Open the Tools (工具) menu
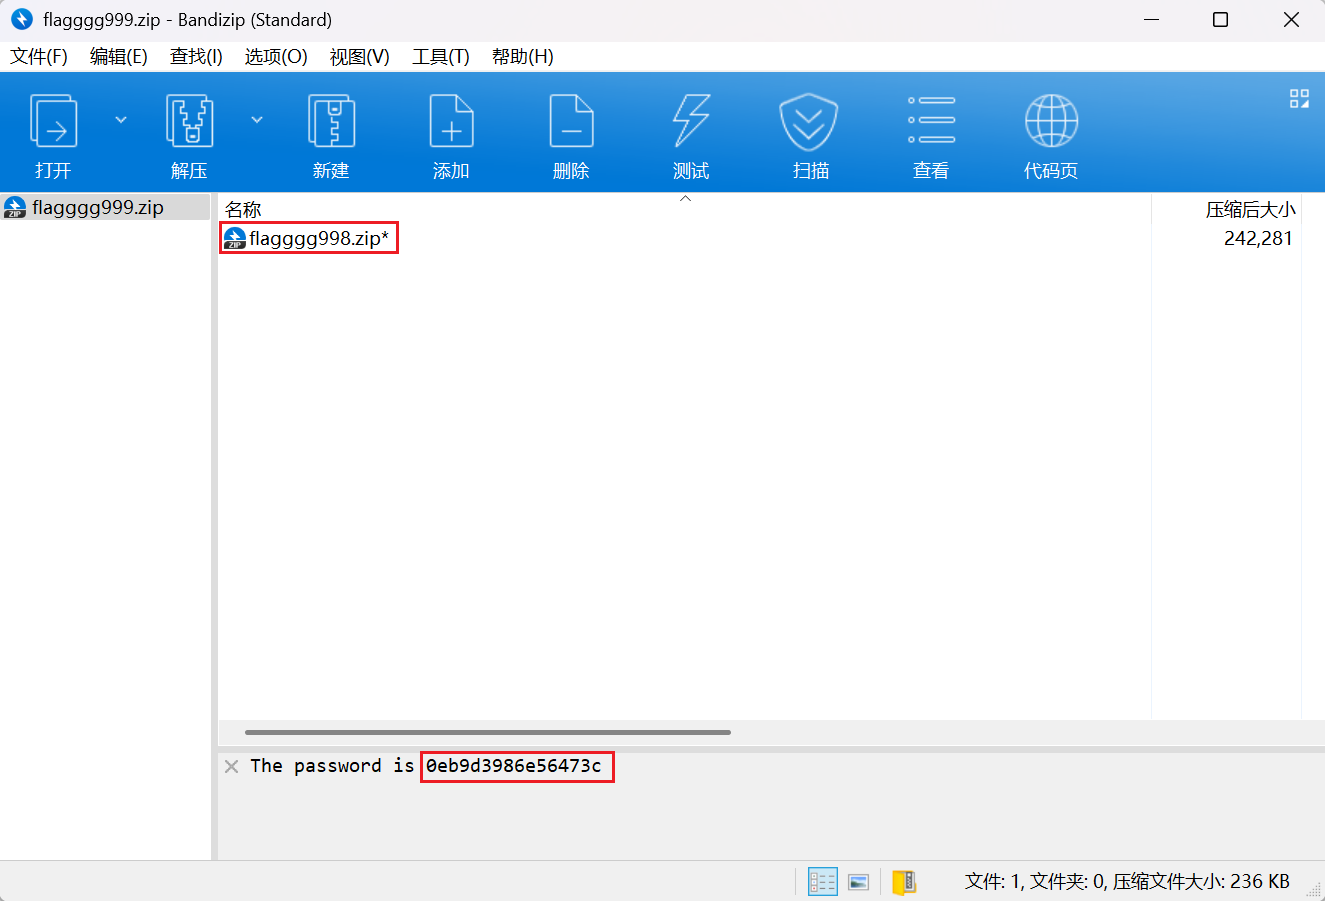The height and width of the screenshot is (901, 1325). tap(440, 57)
